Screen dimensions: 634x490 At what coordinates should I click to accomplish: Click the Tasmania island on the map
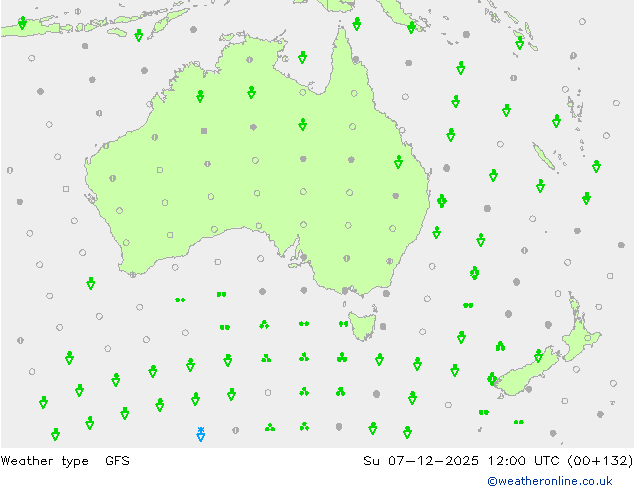363,326
